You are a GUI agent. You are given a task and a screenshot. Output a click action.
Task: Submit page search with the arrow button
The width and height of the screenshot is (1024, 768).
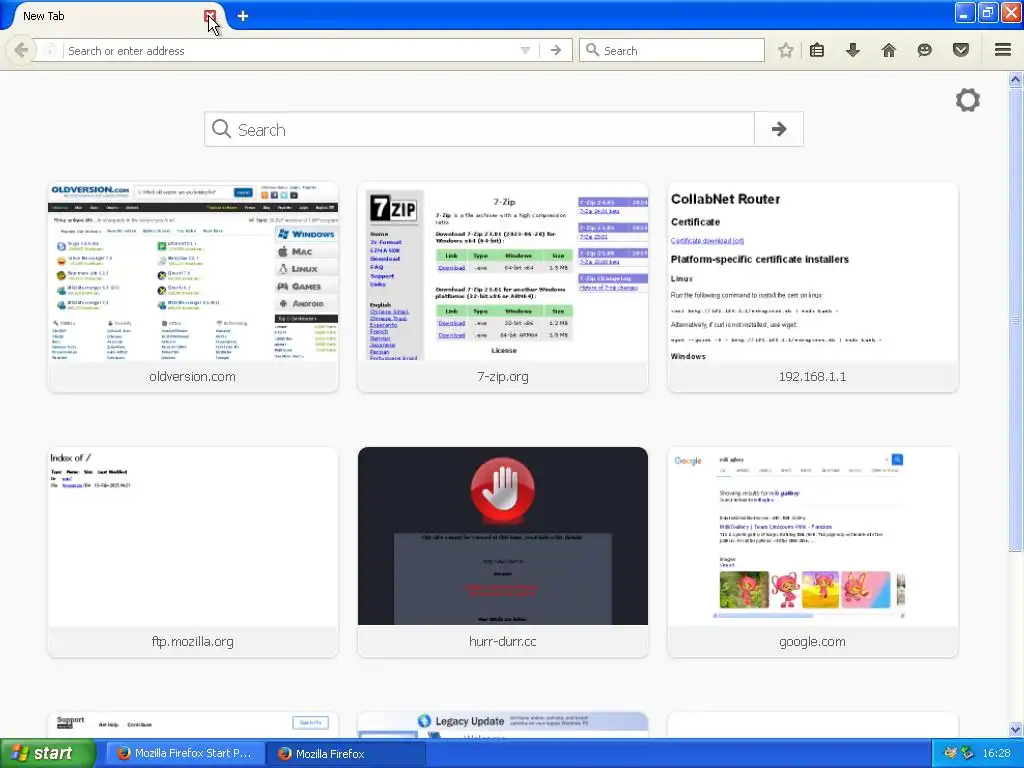coord(778,129)
